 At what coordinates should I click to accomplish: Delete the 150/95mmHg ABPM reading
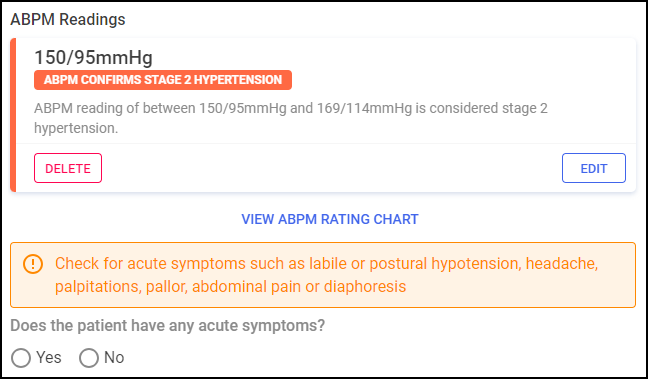pos(68,168)
